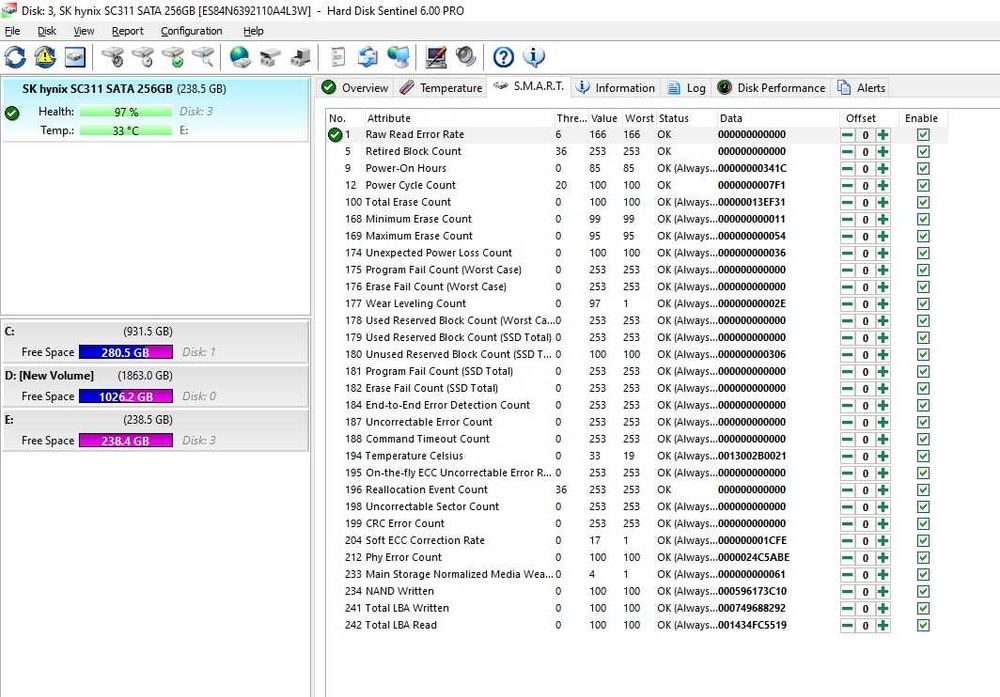
Task: Click the Status column header
Action: [x=686, y=118]
